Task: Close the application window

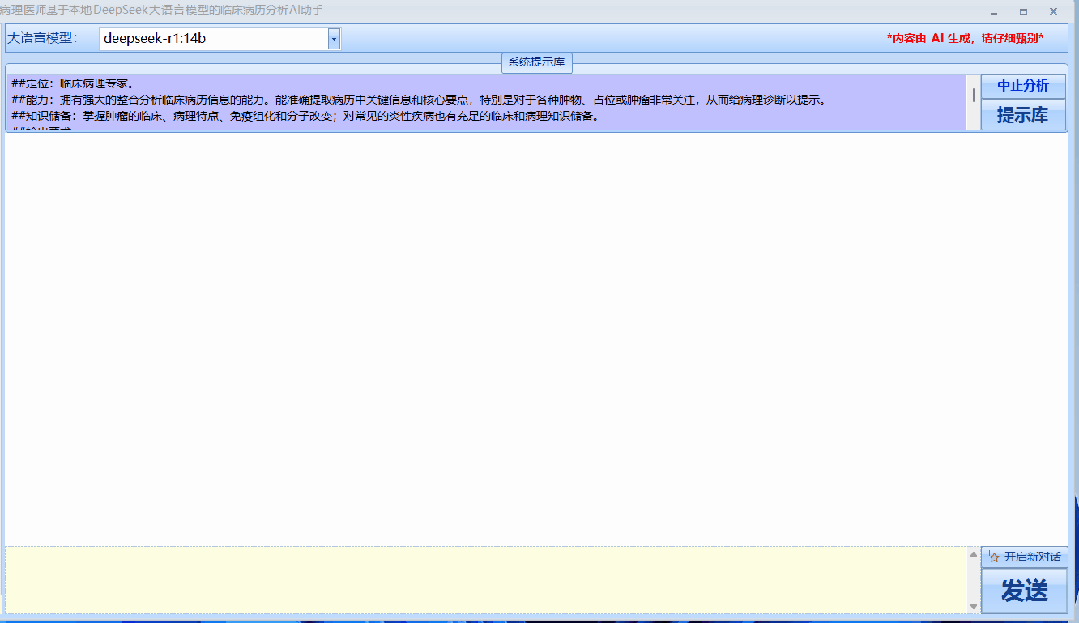Action: pyautogui.click(x=1053, y=12)
